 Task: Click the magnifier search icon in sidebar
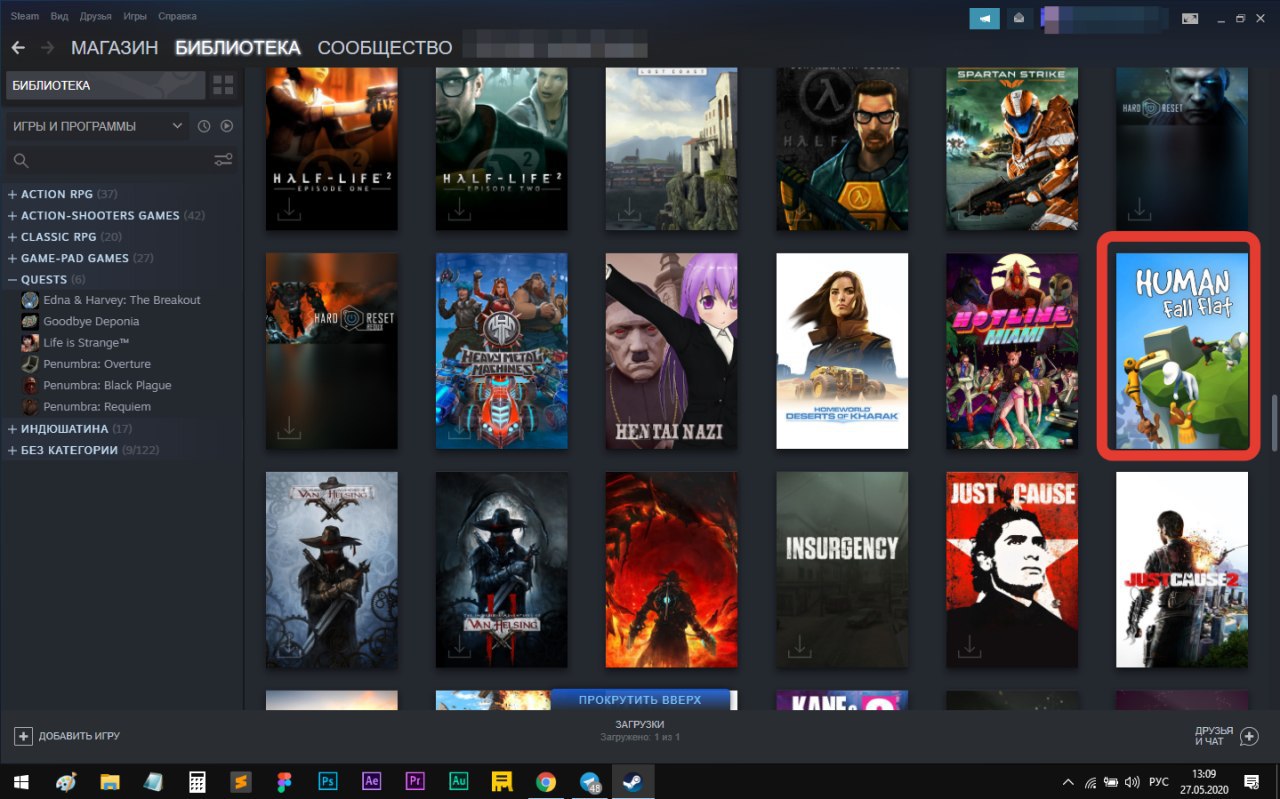[x=21, y=160]
